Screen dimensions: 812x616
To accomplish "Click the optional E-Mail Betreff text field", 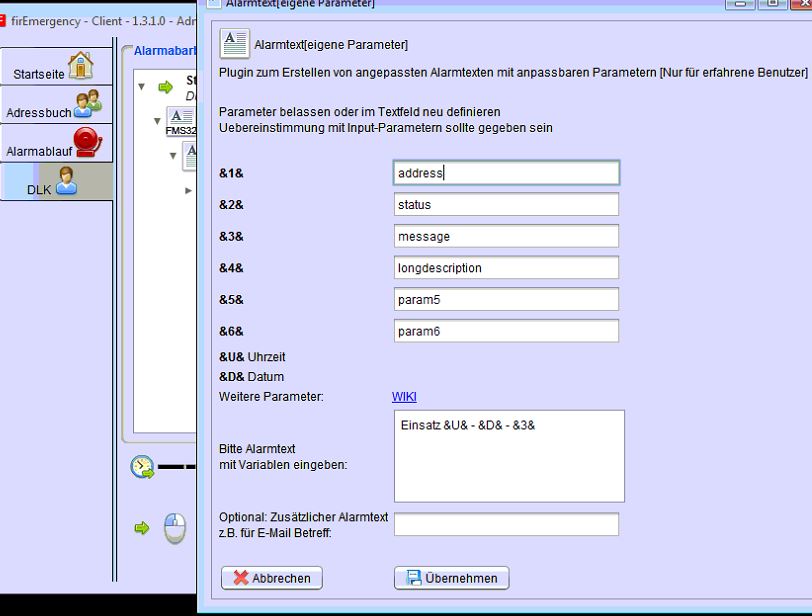I will coord(506,524).
